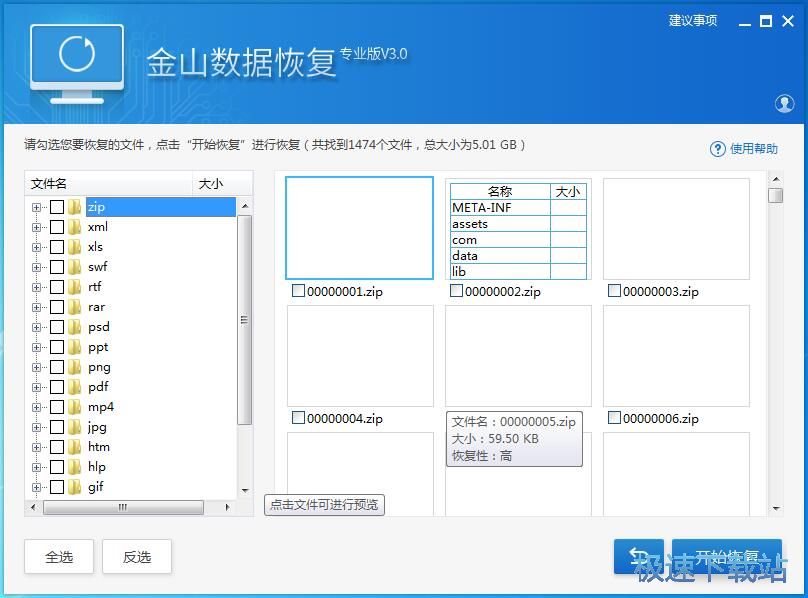The height and width of the screenshot is (598, 808).
Task: Click the zip folder icon
Action: 75,207
